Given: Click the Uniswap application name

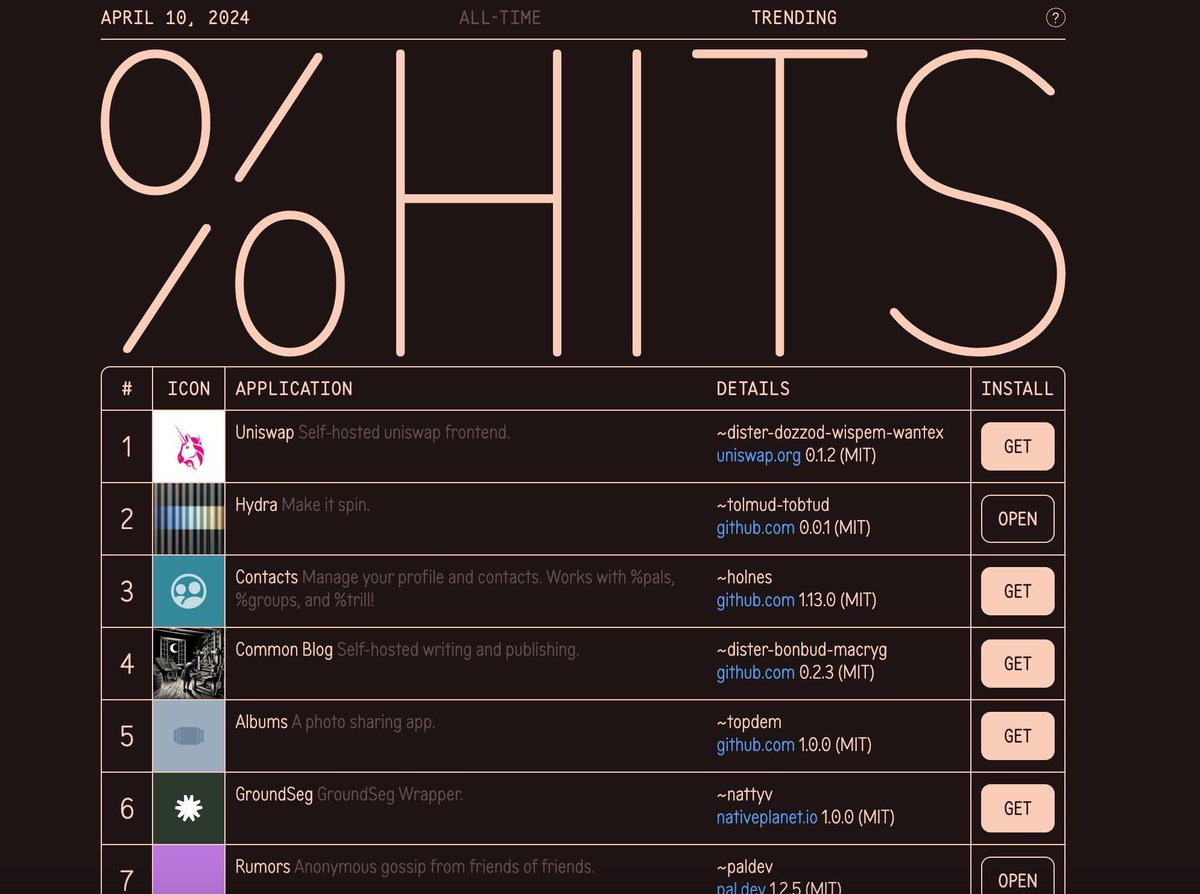Looking at the screenshot, I should pos(265,433).
